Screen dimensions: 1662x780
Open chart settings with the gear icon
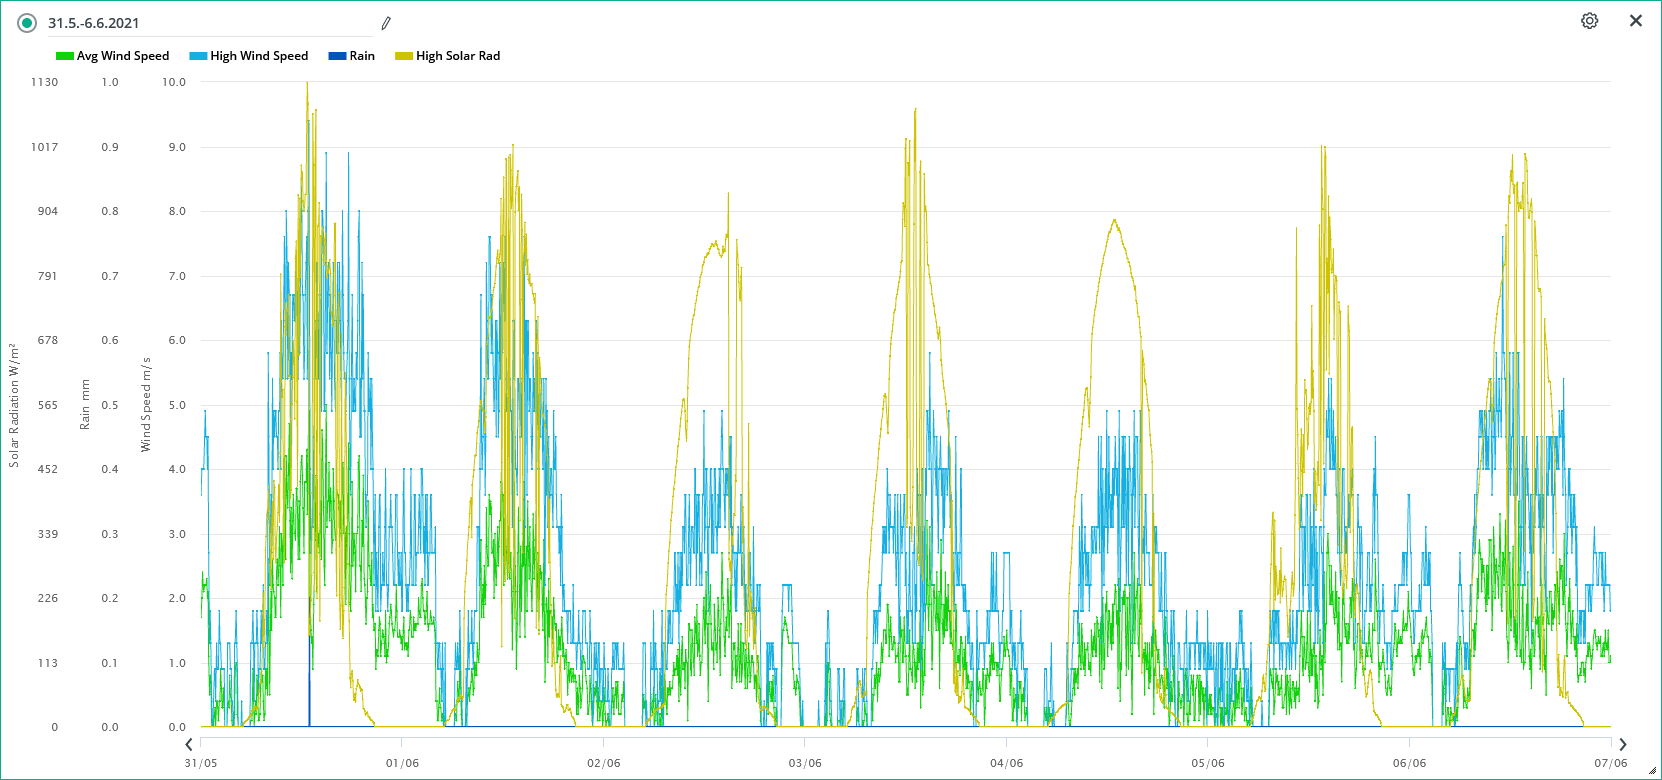pyautogui.click(x=1589, y=21)
